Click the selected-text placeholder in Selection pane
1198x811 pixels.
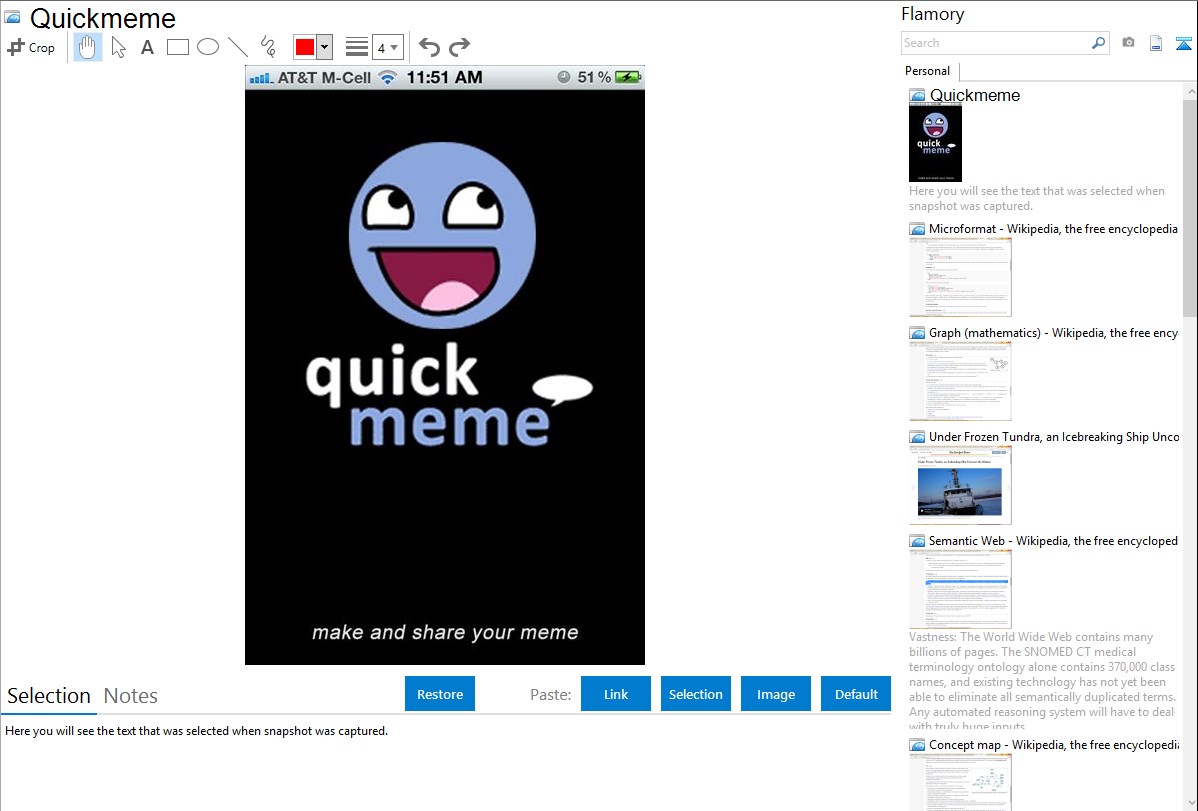(x=196, y=731)
